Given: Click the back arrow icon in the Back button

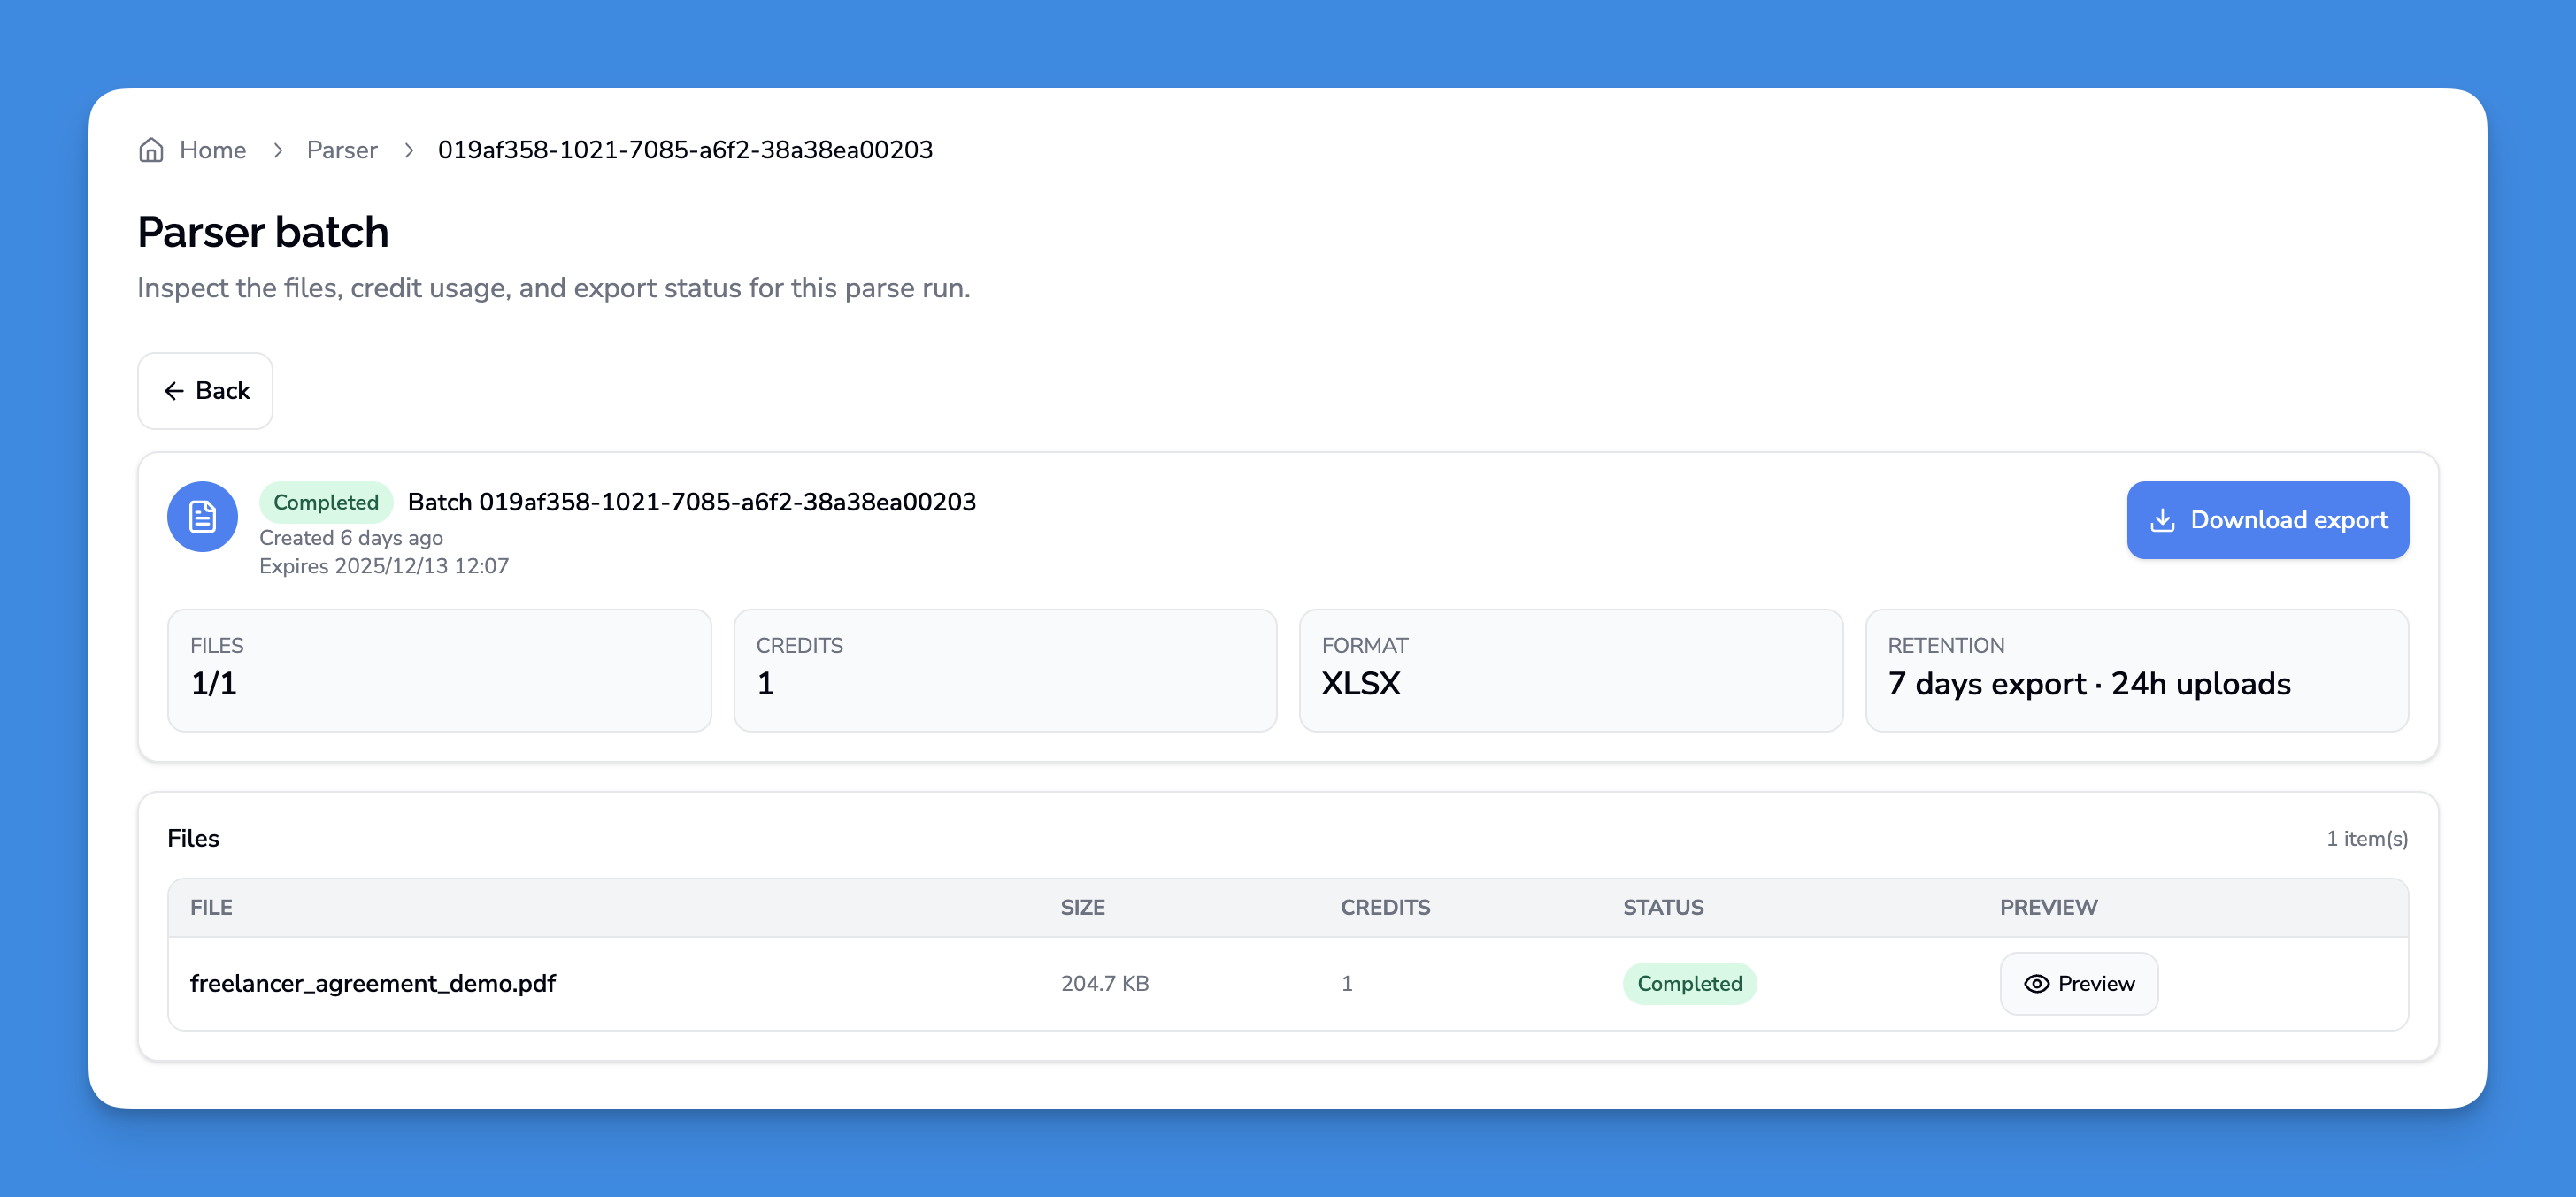Looking at the screenshot, I should [x=175, y=391].
